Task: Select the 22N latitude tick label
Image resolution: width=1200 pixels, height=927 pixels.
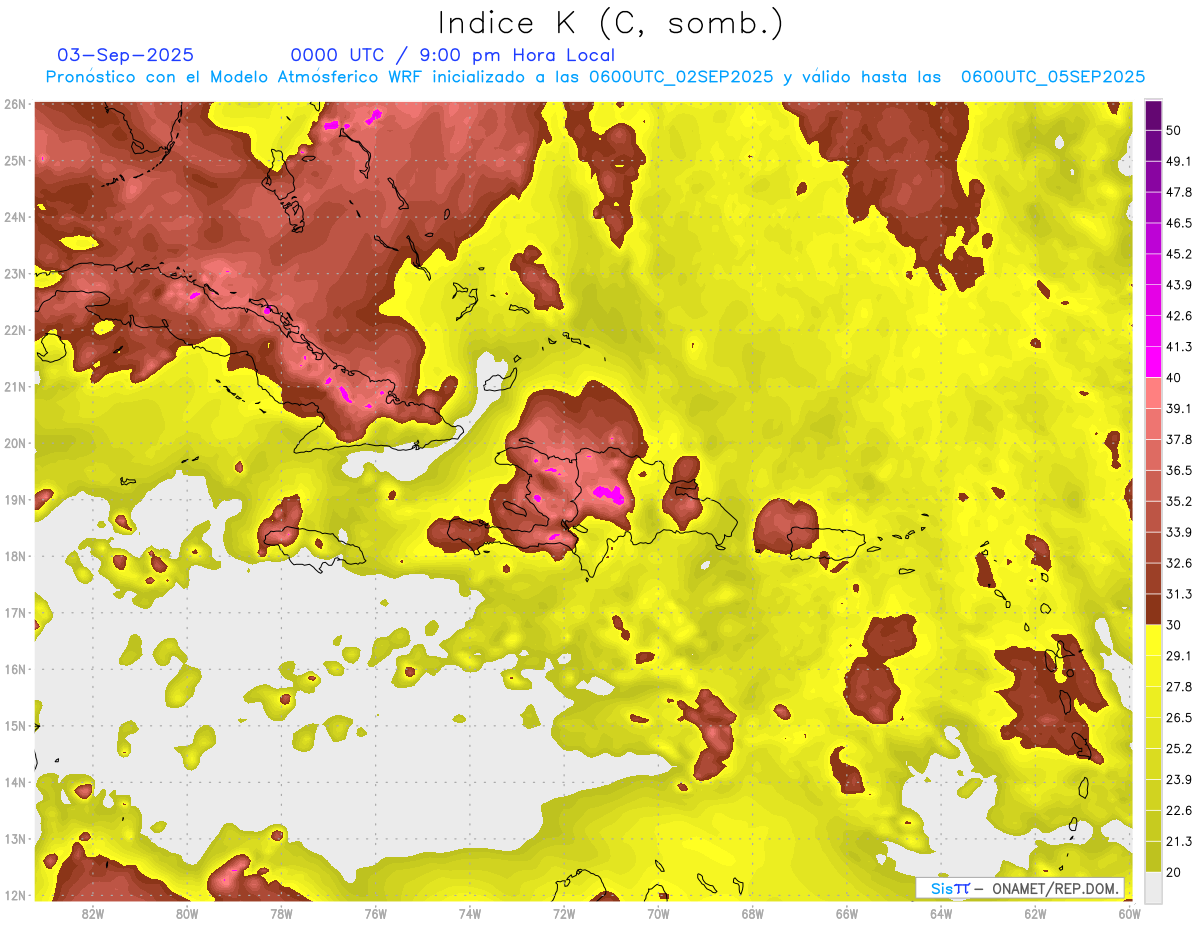Action: 14,330
